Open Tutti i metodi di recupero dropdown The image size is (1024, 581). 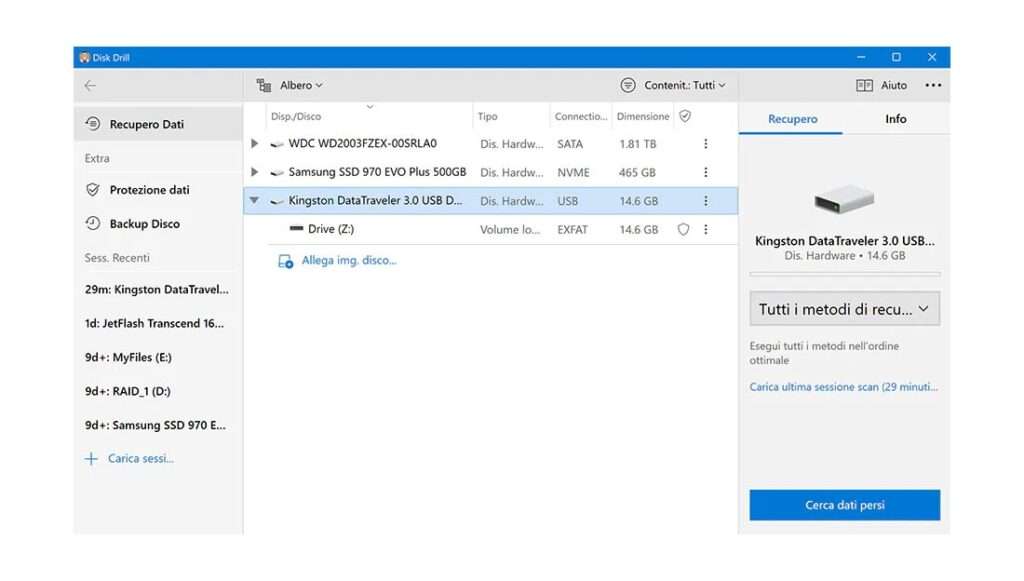coord(844,309)
